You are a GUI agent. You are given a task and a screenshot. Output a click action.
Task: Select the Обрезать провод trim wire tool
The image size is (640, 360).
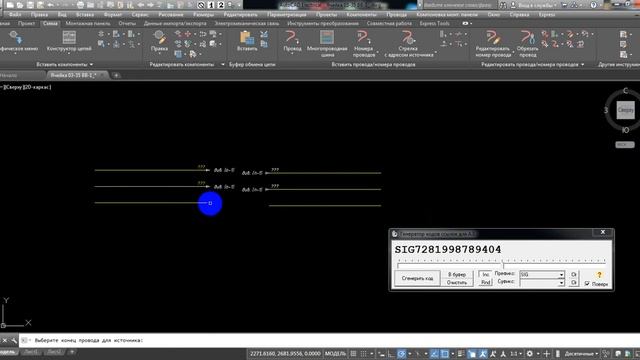click(527, 43)
